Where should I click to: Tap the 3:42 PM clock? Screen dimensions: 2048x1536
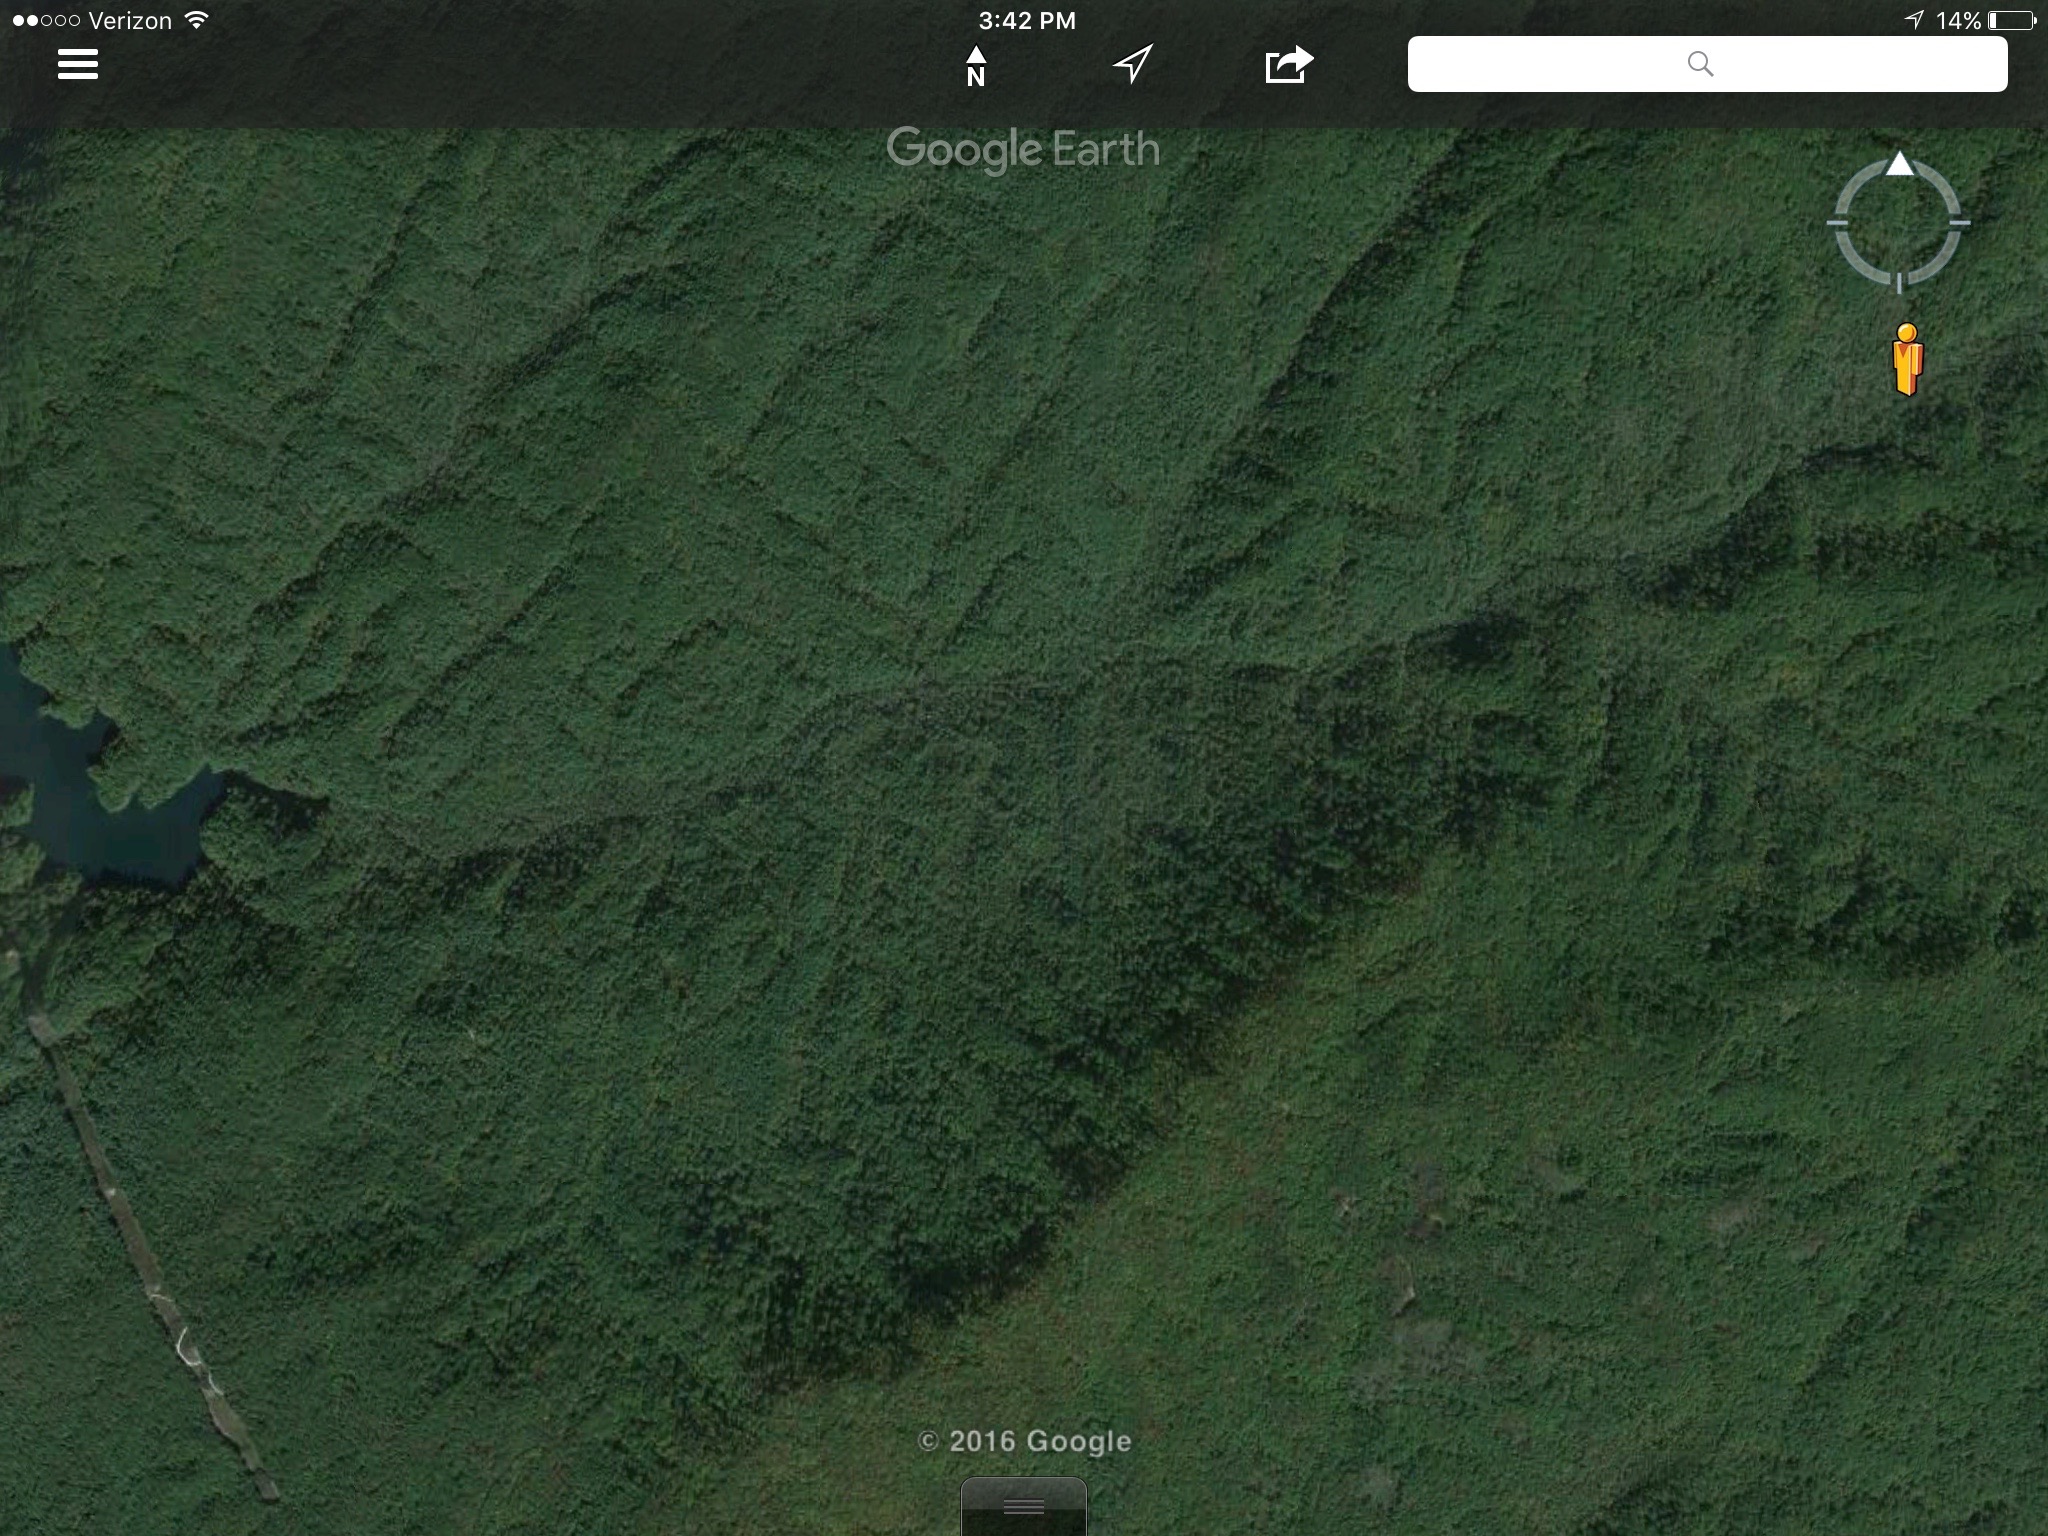1027,21
